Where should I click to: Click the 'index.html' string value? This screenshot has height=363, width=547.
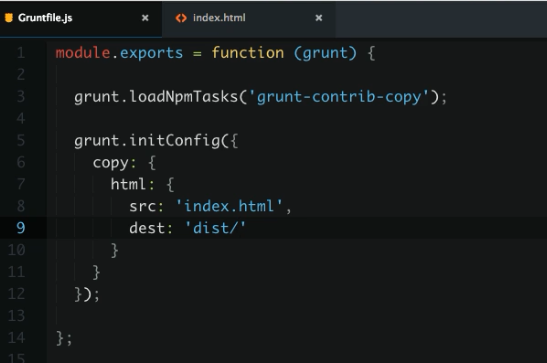pyautogui.click(x=229, y=206)
